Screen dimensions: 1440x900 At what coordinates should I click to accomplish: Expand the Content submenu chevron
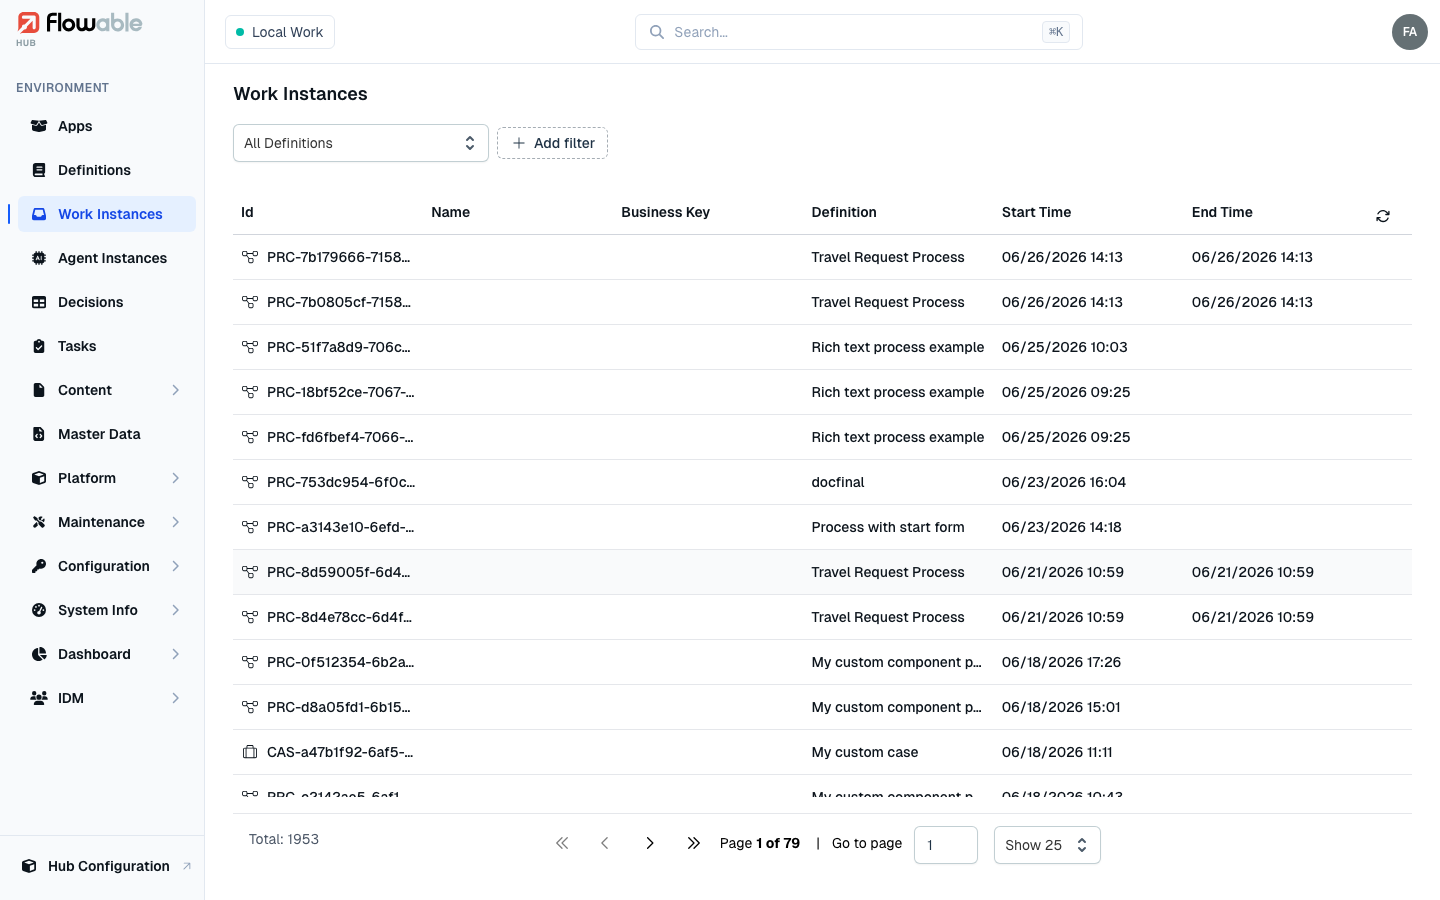(176, 390)
